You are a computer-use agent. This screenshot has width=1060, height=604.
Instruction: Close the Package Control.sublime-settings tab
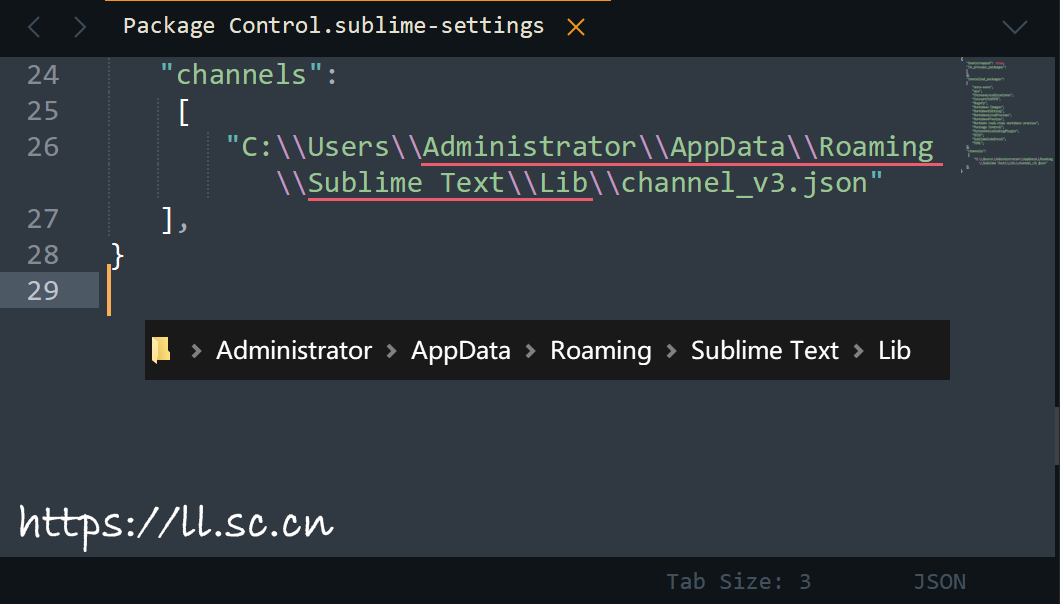[576, 27]
